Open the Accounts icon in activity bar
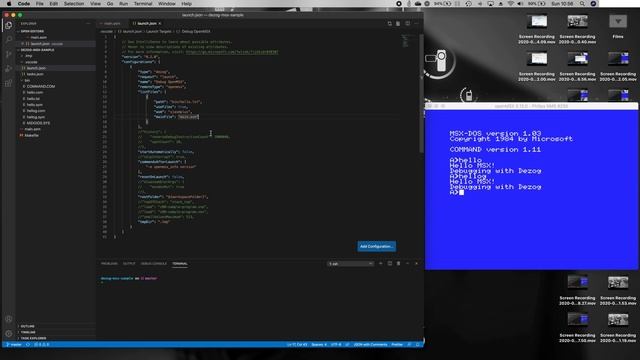Screen dimensions: 640x360 tap(9, 319)
